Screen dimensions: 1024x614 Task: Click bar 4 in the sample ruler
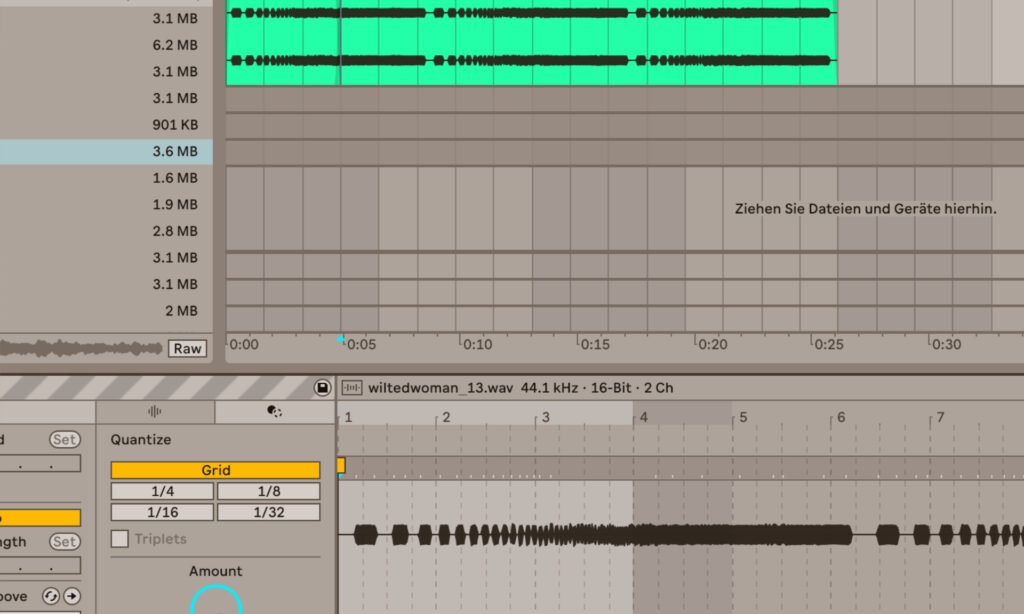pyautogui.click(x=643, y=417)
